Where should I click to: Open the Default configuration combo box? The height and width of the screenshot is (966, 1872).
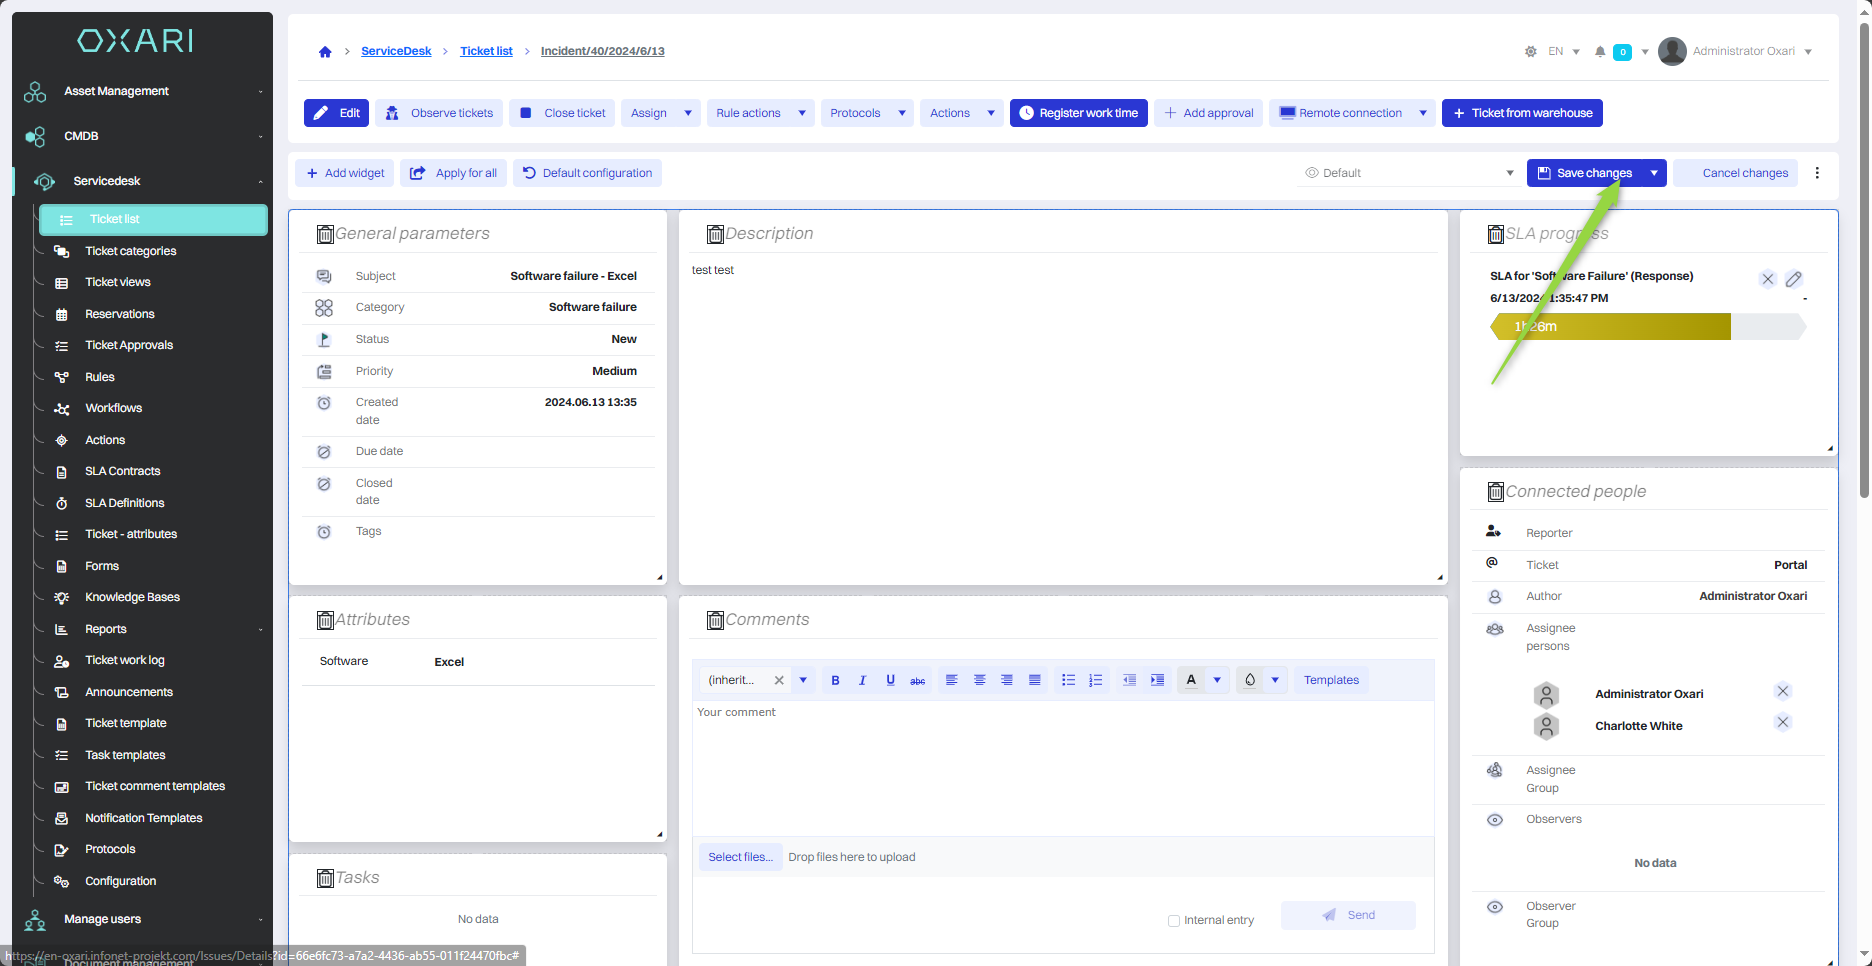1409,173
